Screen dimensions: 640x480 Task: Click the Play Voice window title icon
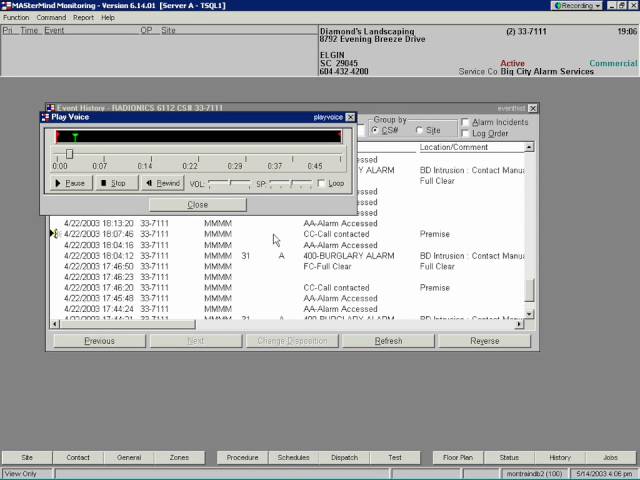click(45, 117)
